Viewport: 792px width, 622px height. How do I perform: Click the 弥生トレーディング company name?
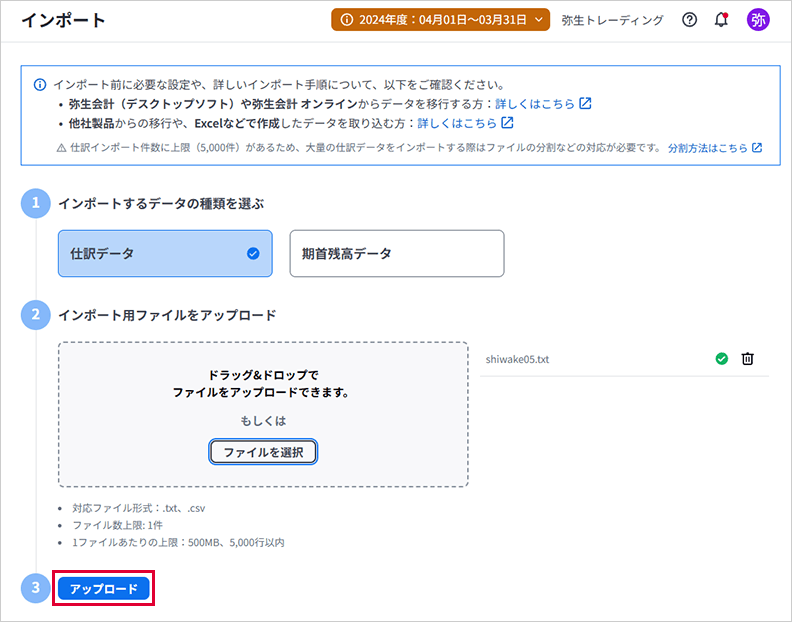click(x=612, y=20)
